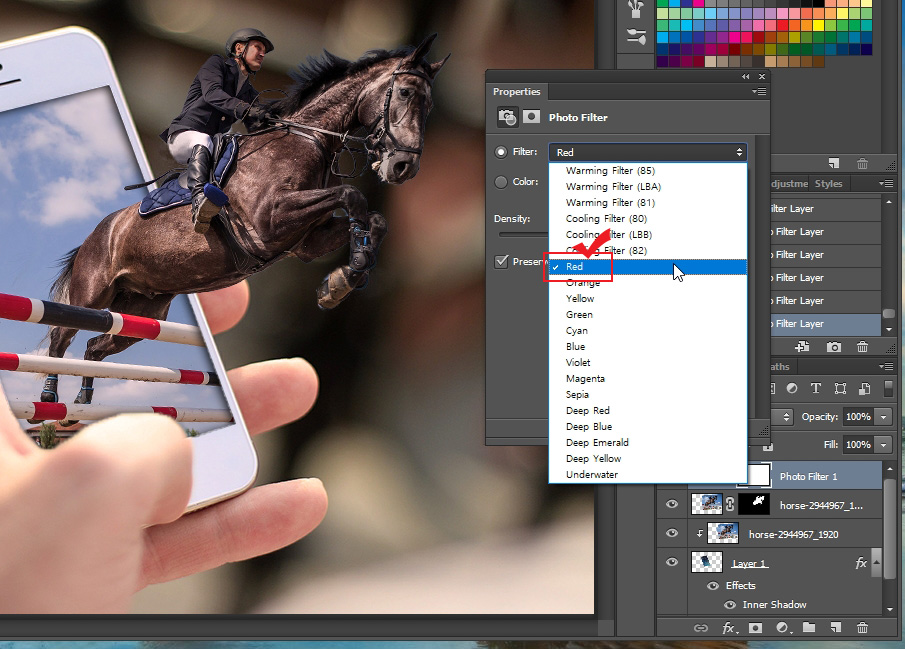
Task: Click the horse layer mask thumbnail
Action: click(753, 504)
